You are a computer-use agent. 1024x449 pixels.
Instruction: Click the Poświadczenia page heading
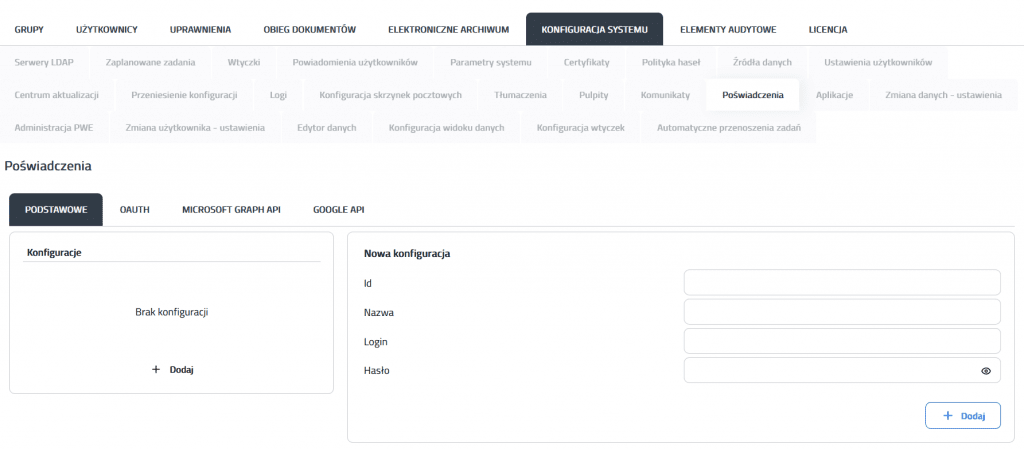tap(48, 166)
